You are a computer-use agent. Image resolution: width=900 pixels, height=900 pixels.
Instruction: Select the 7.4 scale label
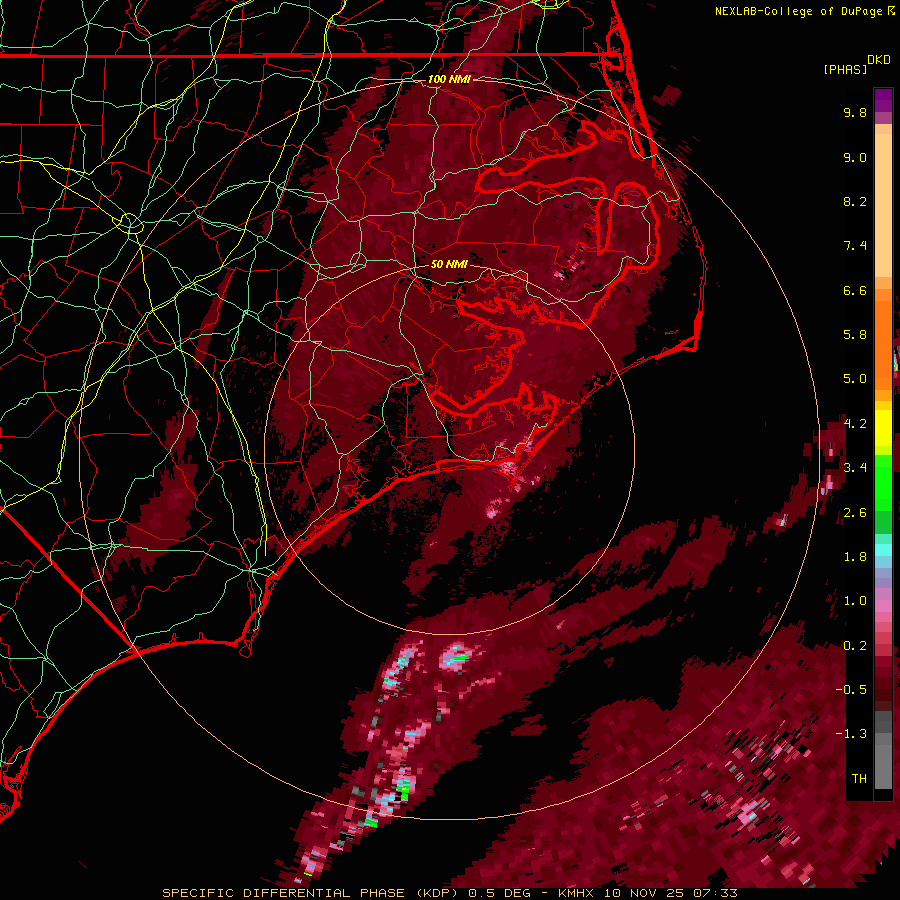coord(855,246)
